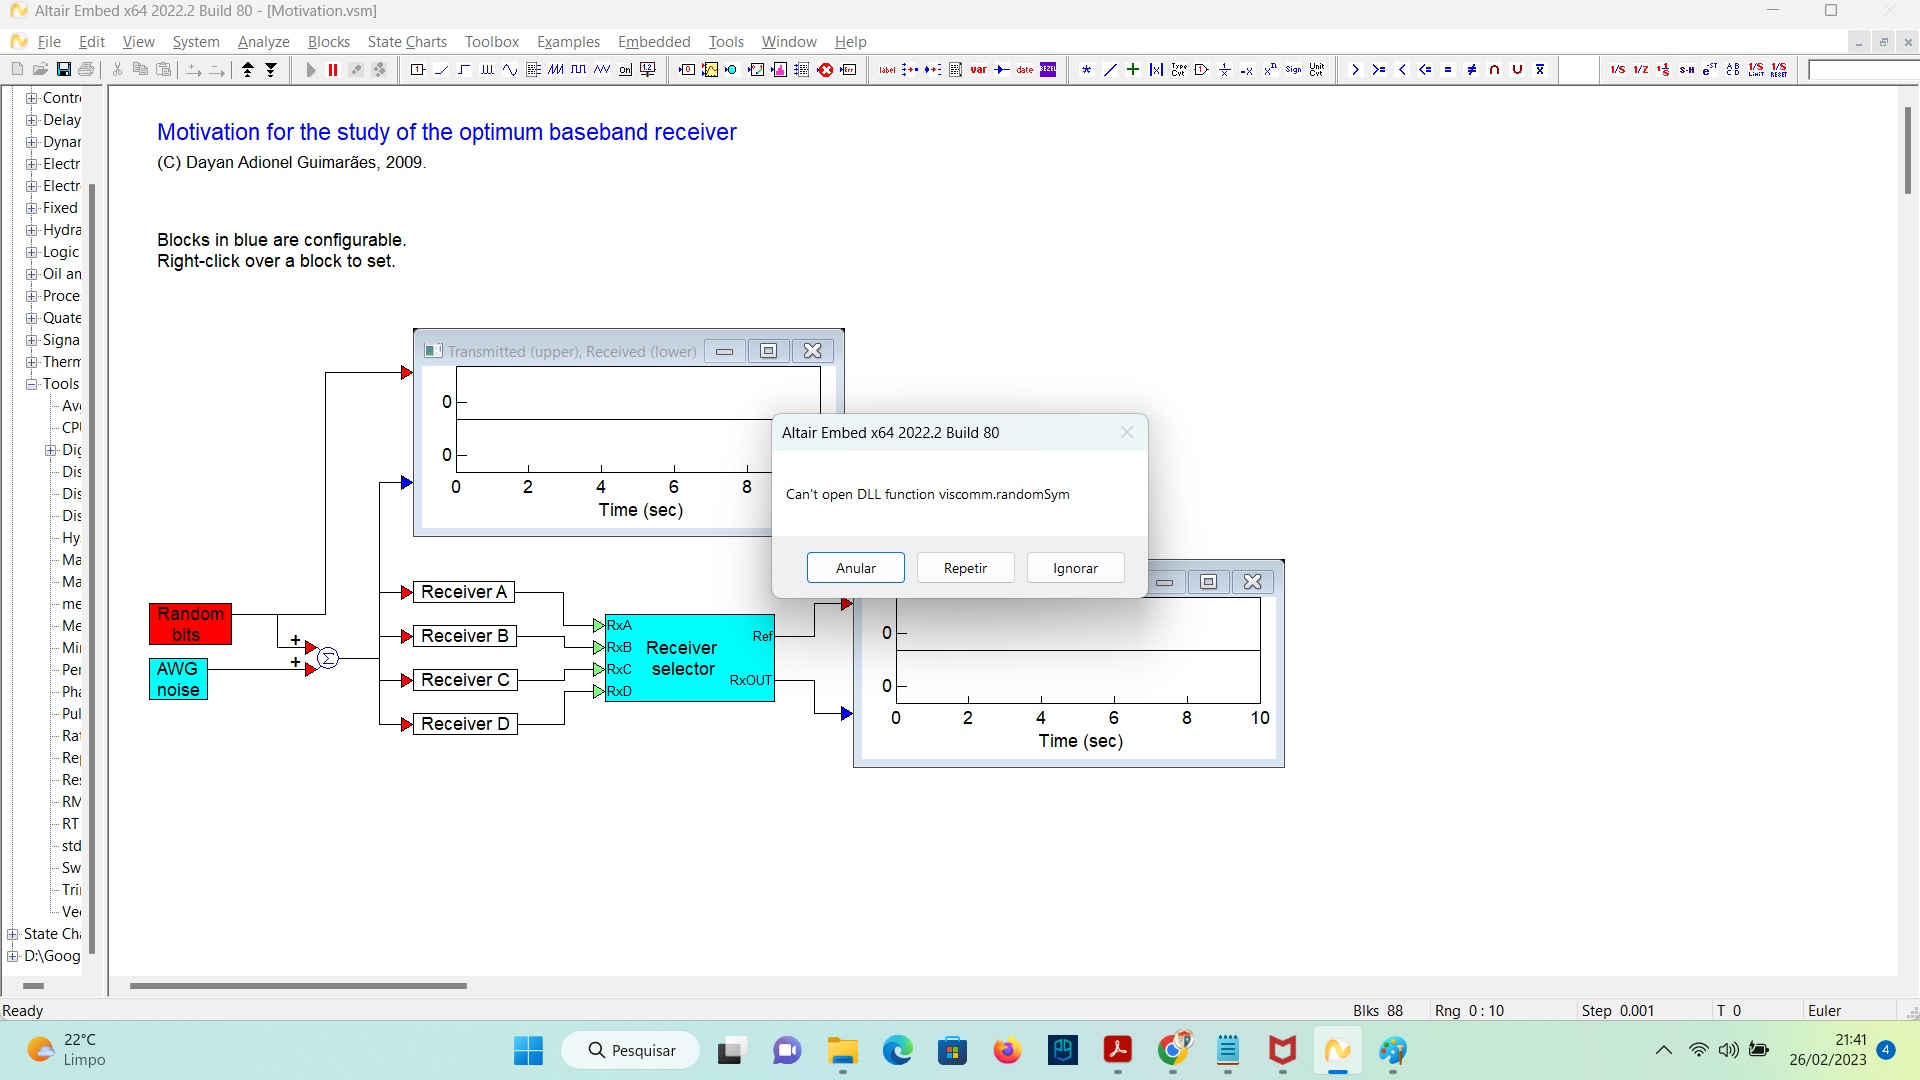Insert a sinusoid source block

point(510,70)
